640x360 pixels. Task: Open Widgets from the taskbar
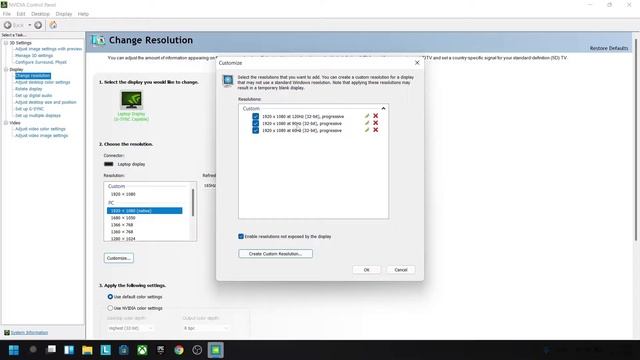[x=69, y=350]
